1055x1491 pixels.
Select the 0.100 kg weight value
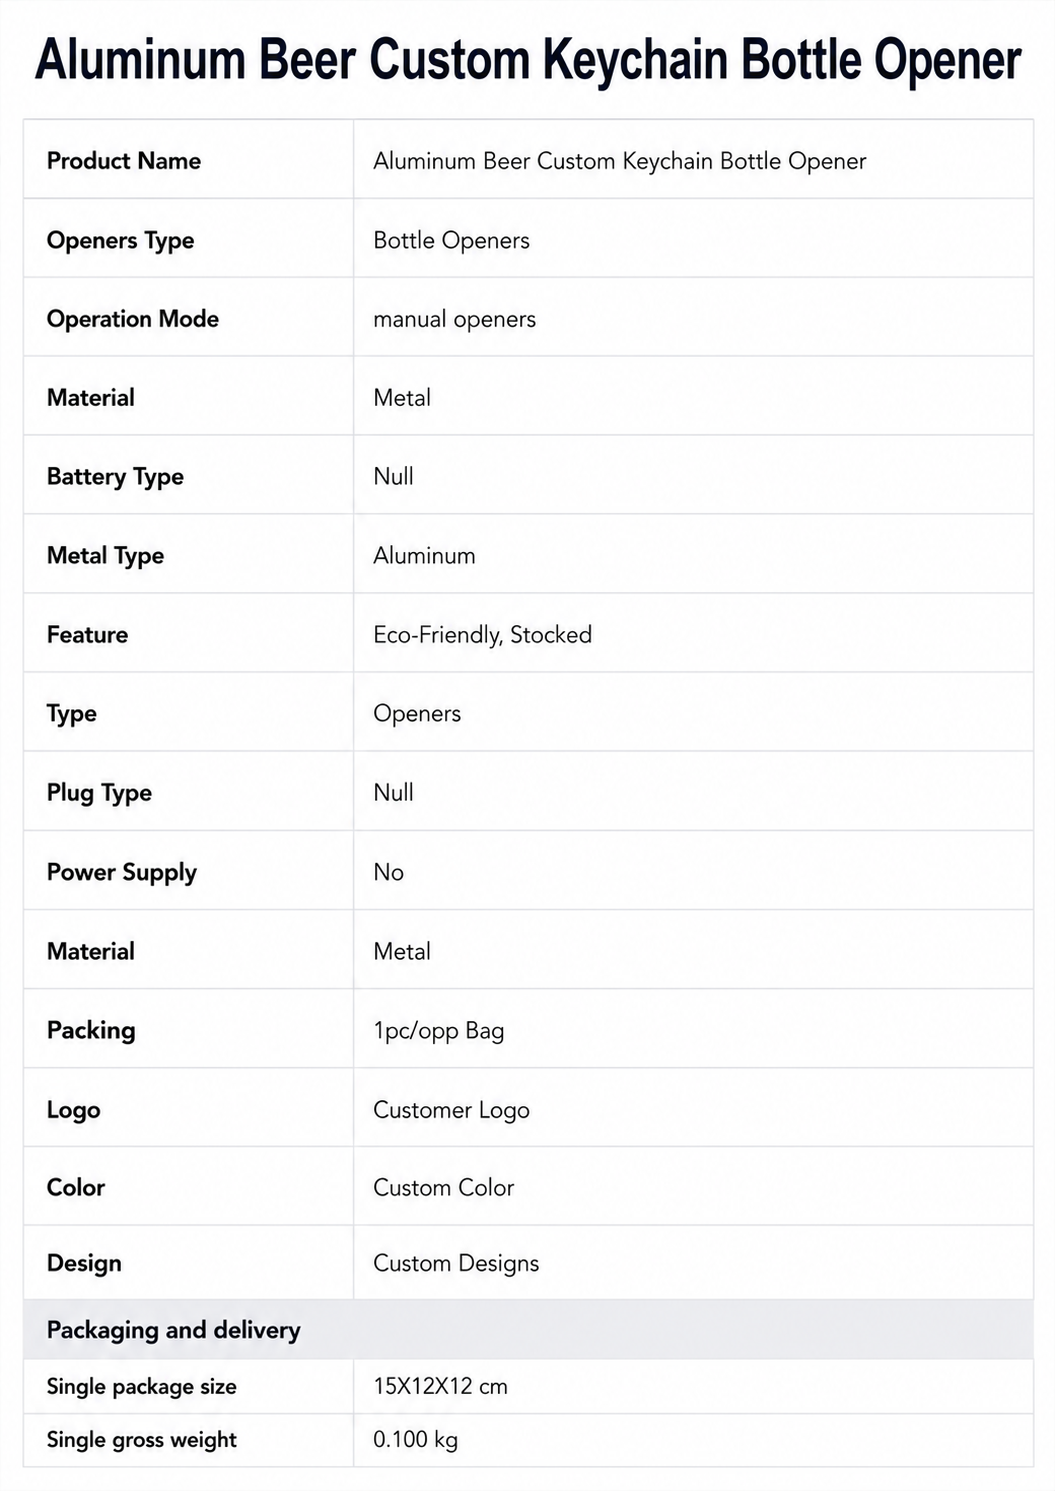click(415, 1440)
